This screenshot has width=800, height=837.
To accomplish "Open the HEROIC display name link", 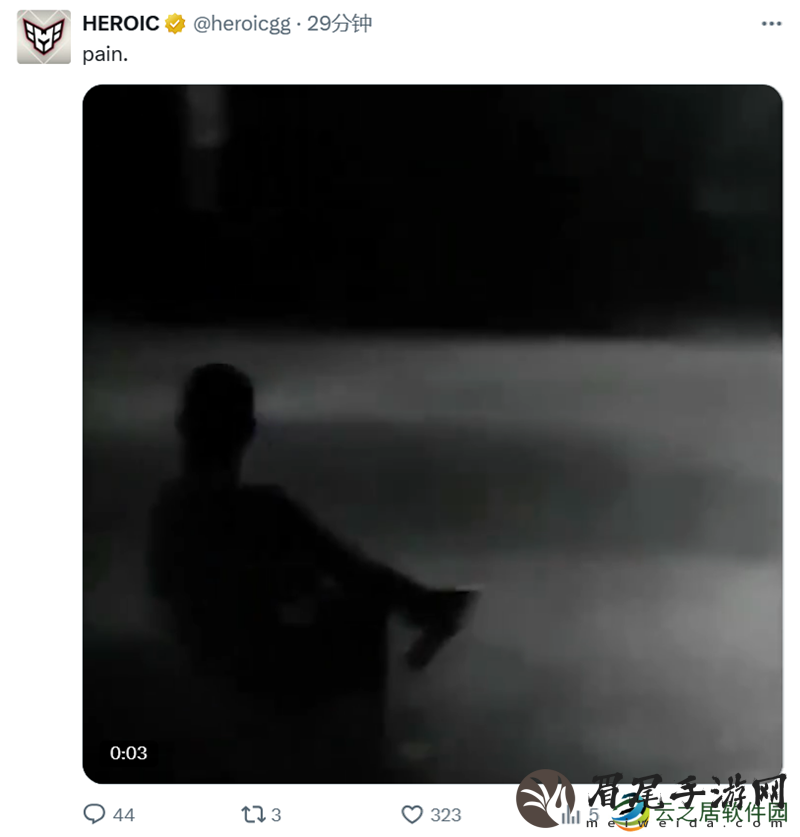I will point(121,23).
